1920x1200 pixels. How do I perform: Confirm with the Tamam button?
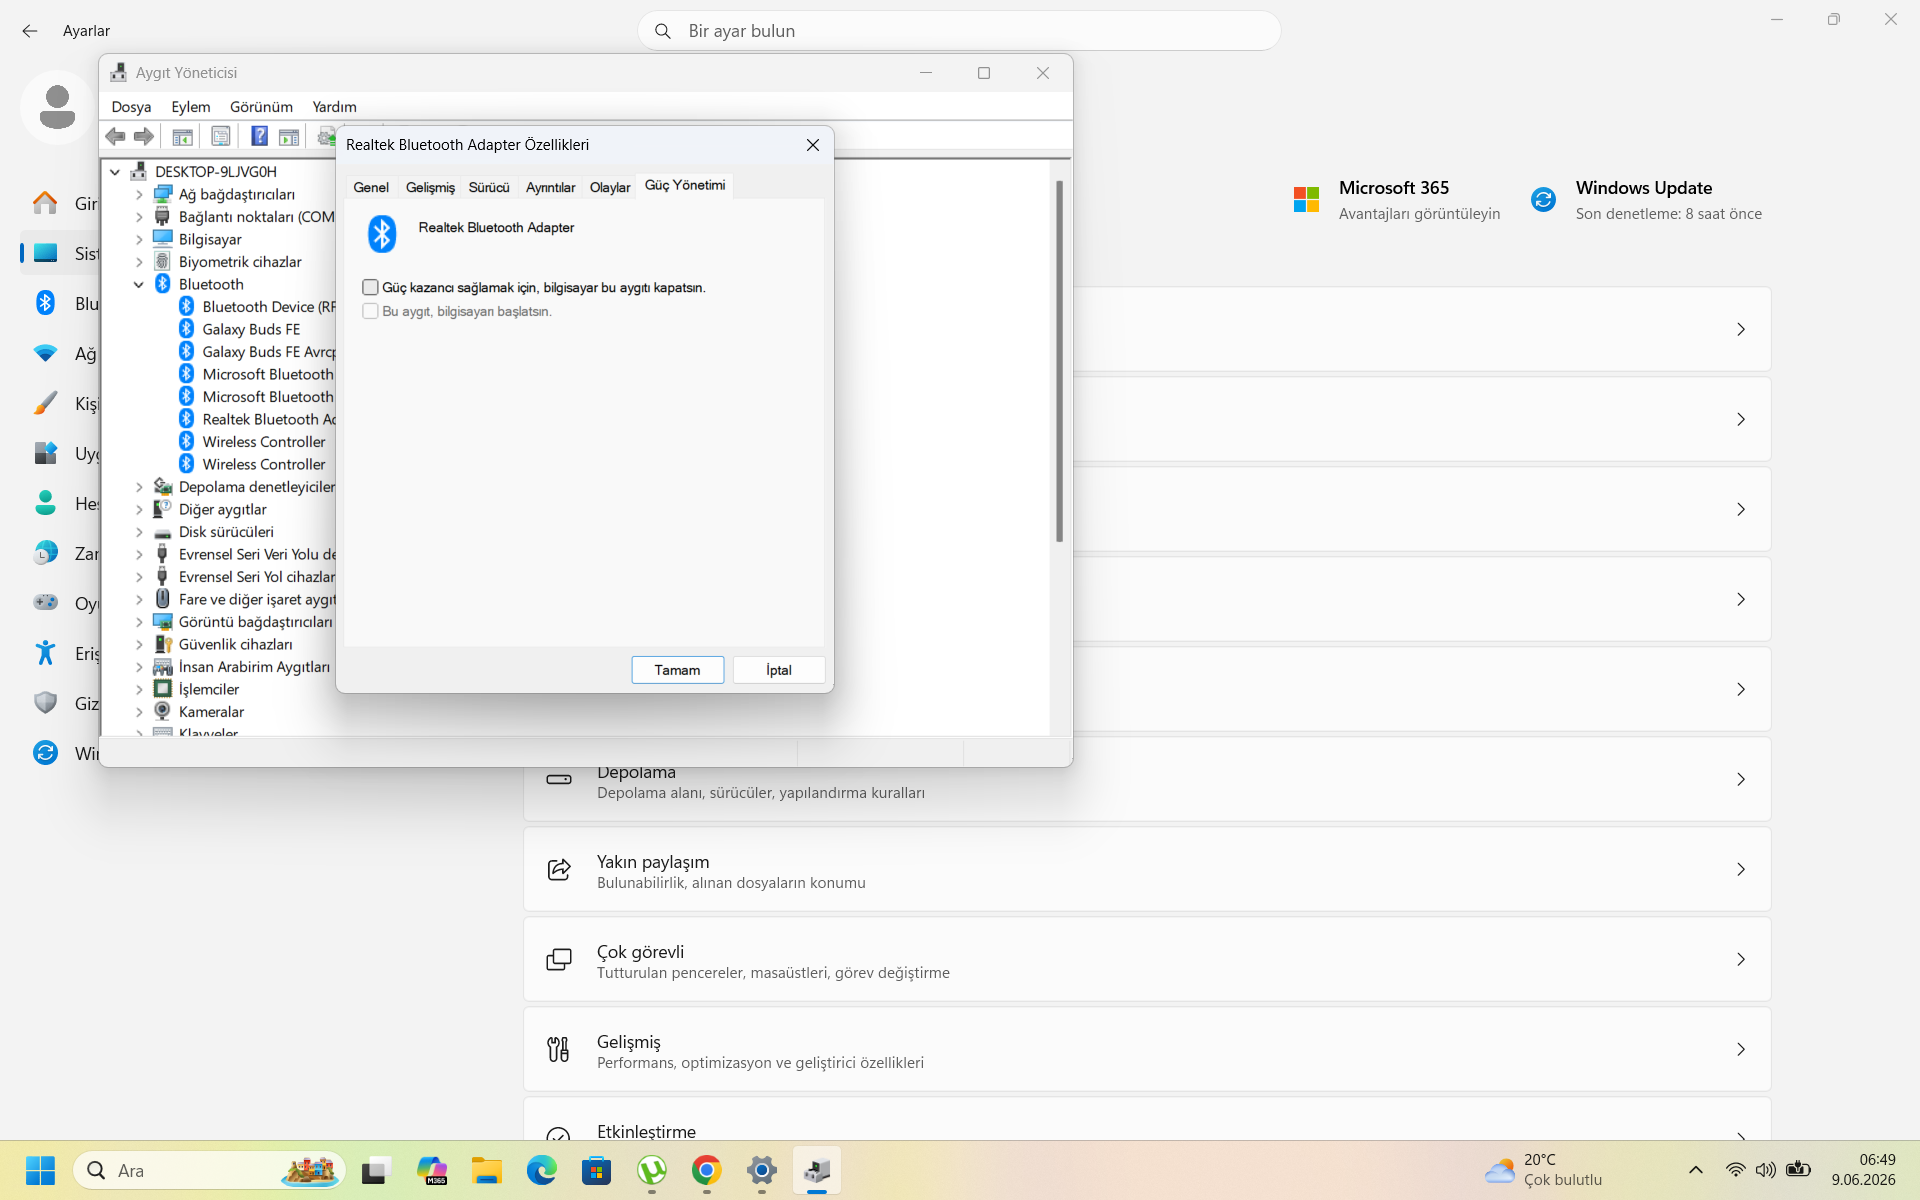677,670
